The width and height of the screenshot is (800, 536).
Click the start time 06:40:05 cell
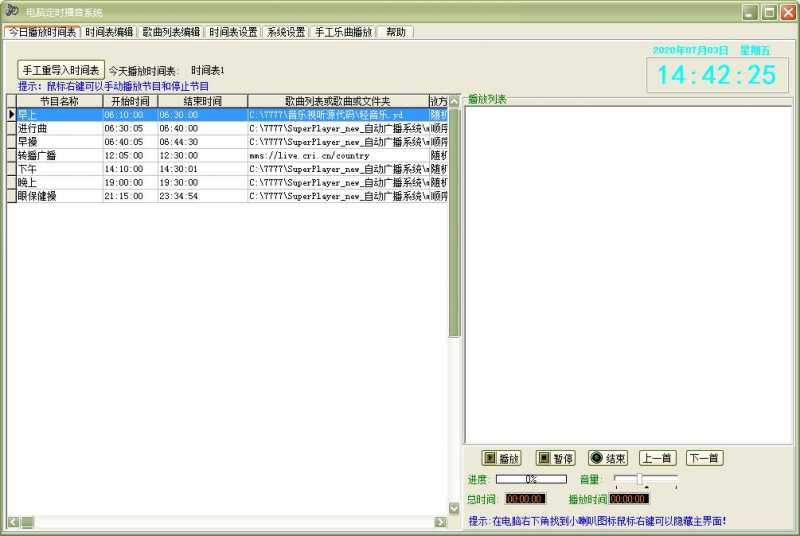point(130,142)
